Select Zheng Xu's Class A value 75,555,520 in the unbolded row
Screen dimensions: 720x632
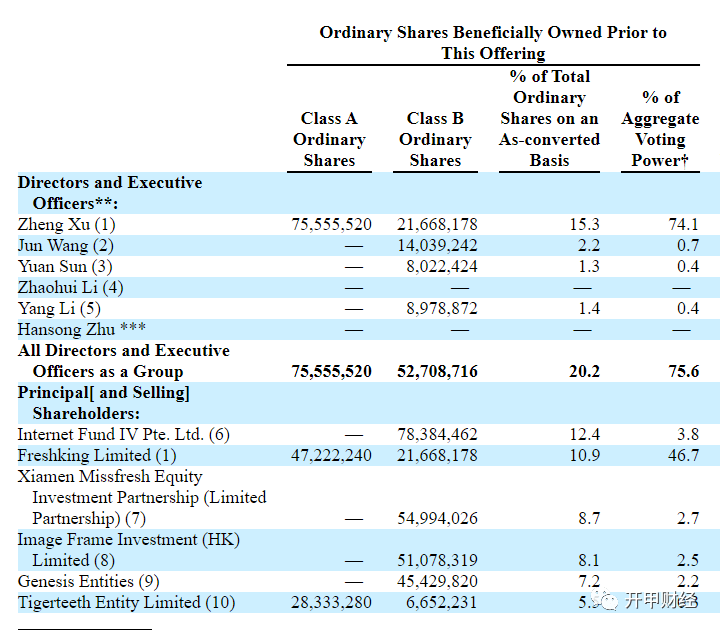(x=332, y=225)
